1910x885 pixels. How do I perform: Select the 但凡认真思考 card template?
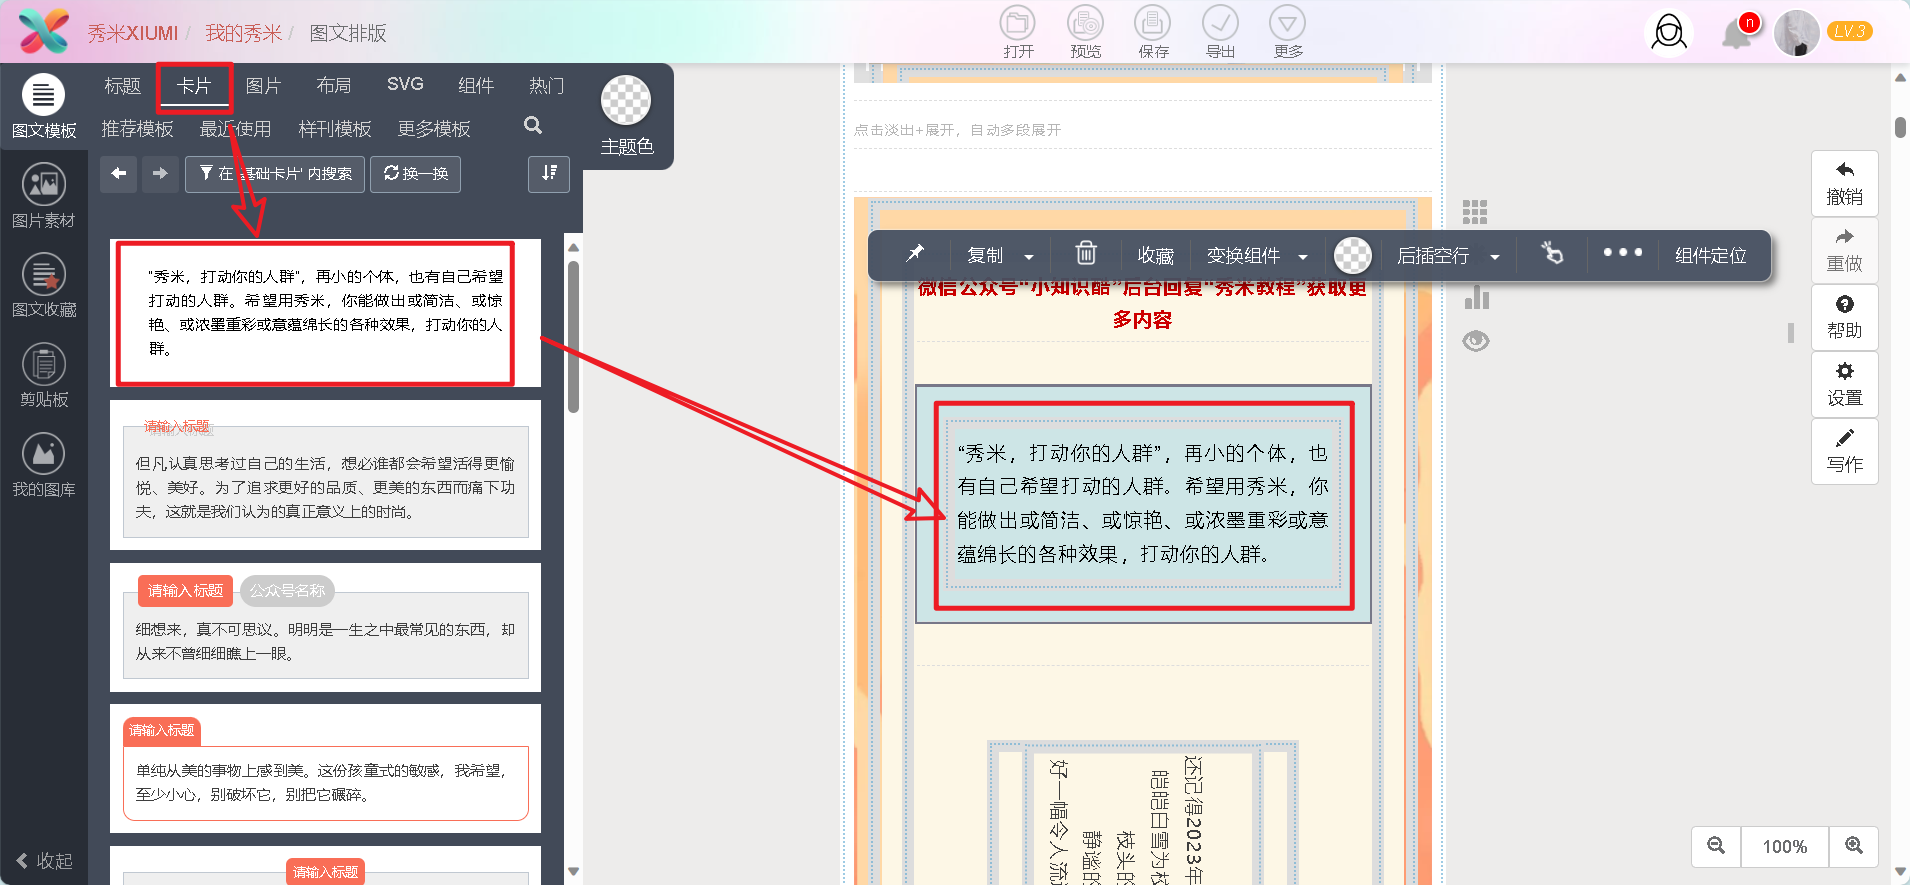pos(325,475)
